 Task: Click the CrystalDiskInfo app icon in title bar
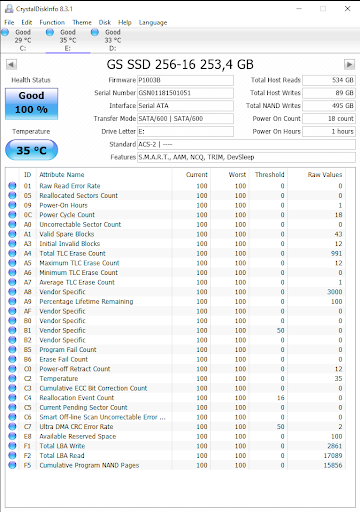coord(9,9)
